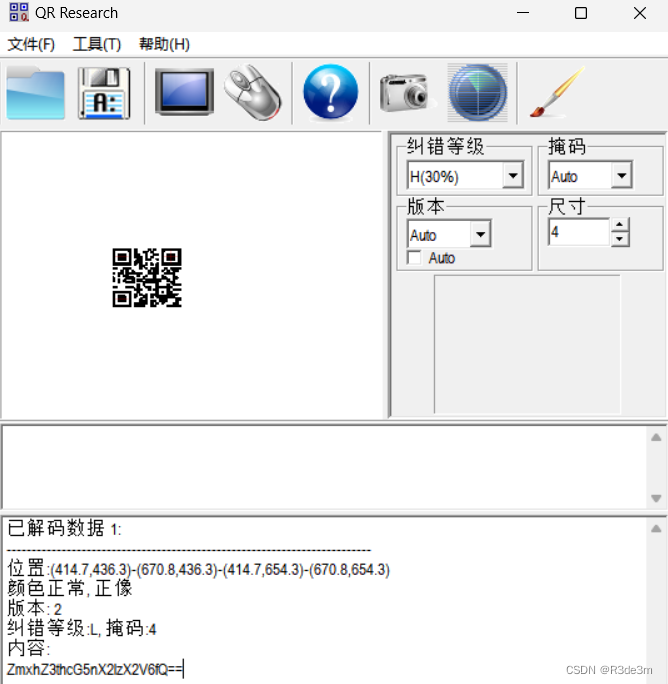
Task: Click inside the 尺寸 value field
Action: (579, 232)
